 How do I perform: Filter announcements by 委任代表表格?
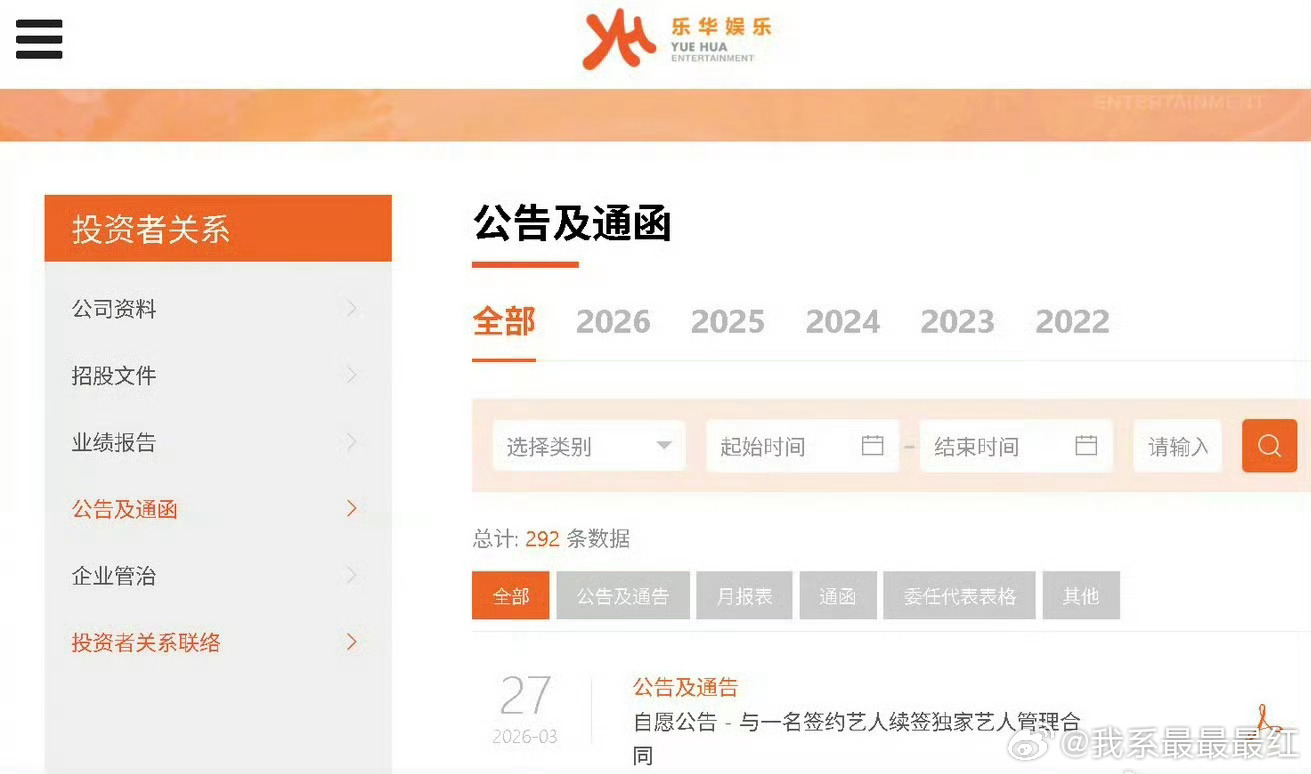click(x=958, y=595)
